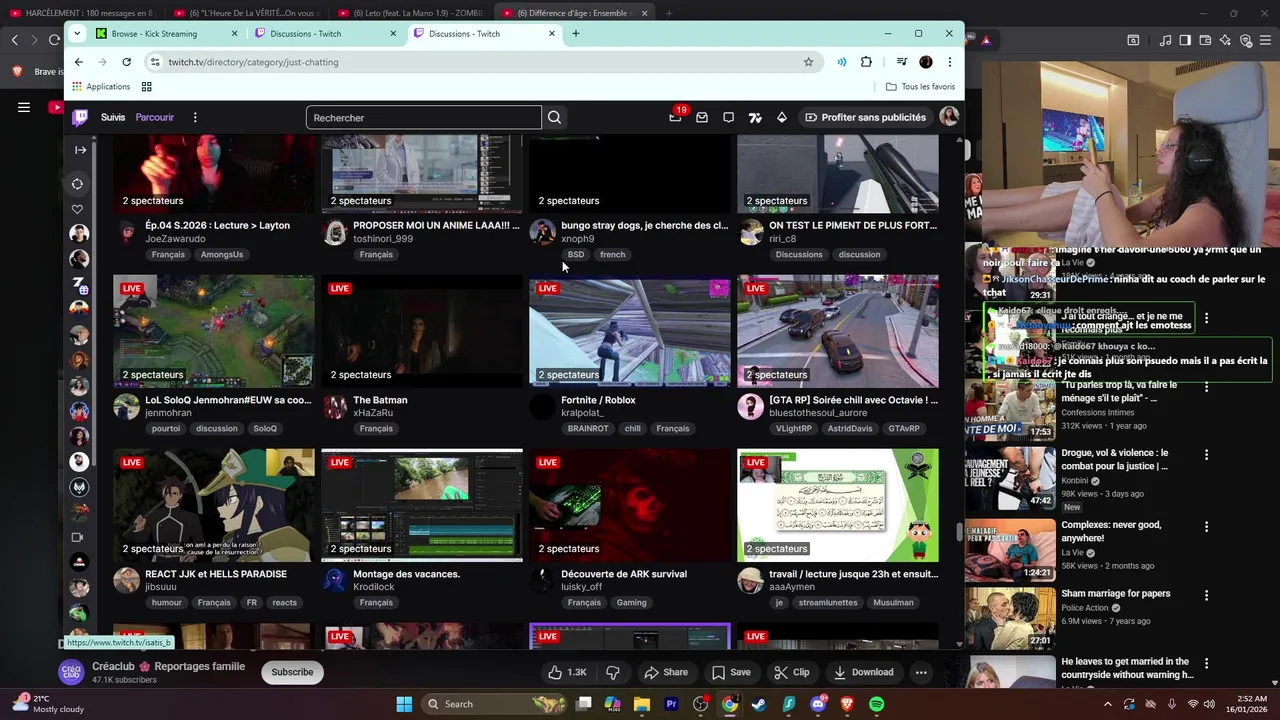Open channel name jibsuuu
Image resolution: width=1280 pixels, height=720 pixels.
point(160,587)
